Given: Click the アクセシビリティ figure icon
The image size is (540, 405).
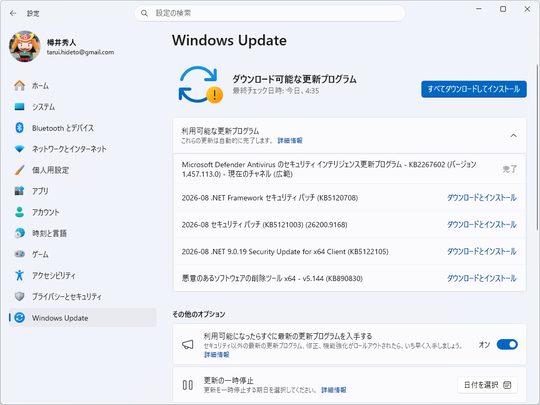Looking at the screenshot, I should 20,275.
